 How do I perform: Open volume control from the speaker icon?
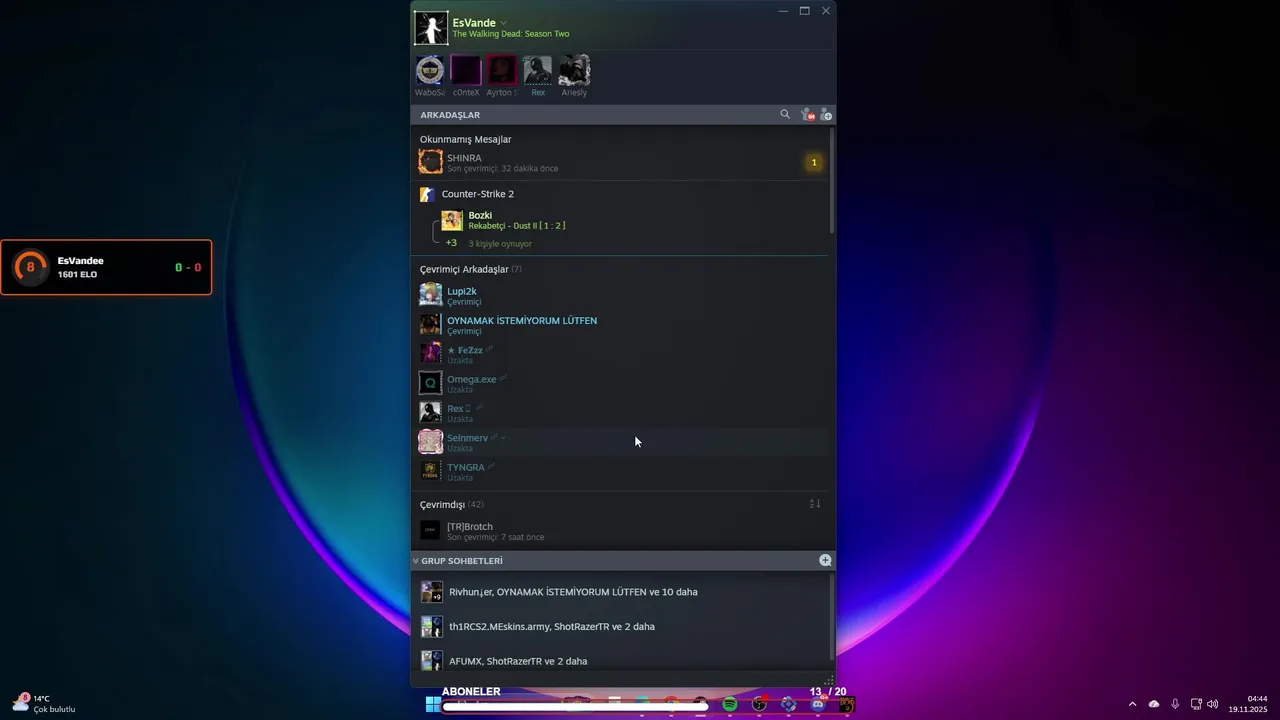[x=1213, y=704]
